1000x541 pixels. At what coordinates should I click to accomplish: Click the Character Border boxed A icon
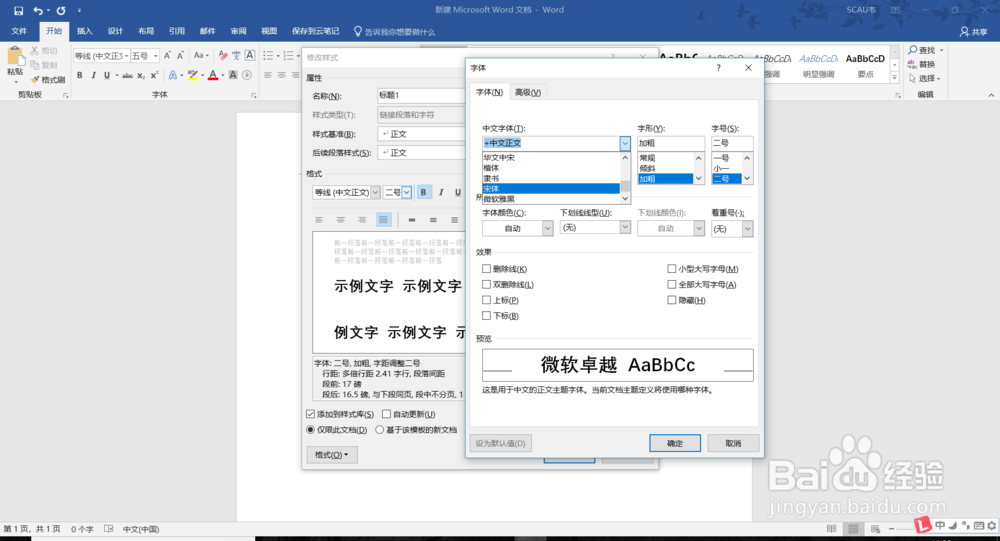[250, 56]
